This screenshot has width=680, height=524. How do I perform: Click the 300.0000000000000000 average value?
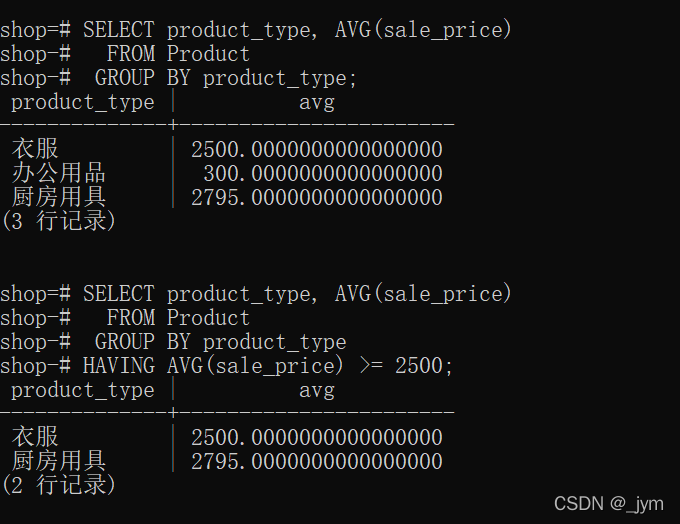(322, 174)
